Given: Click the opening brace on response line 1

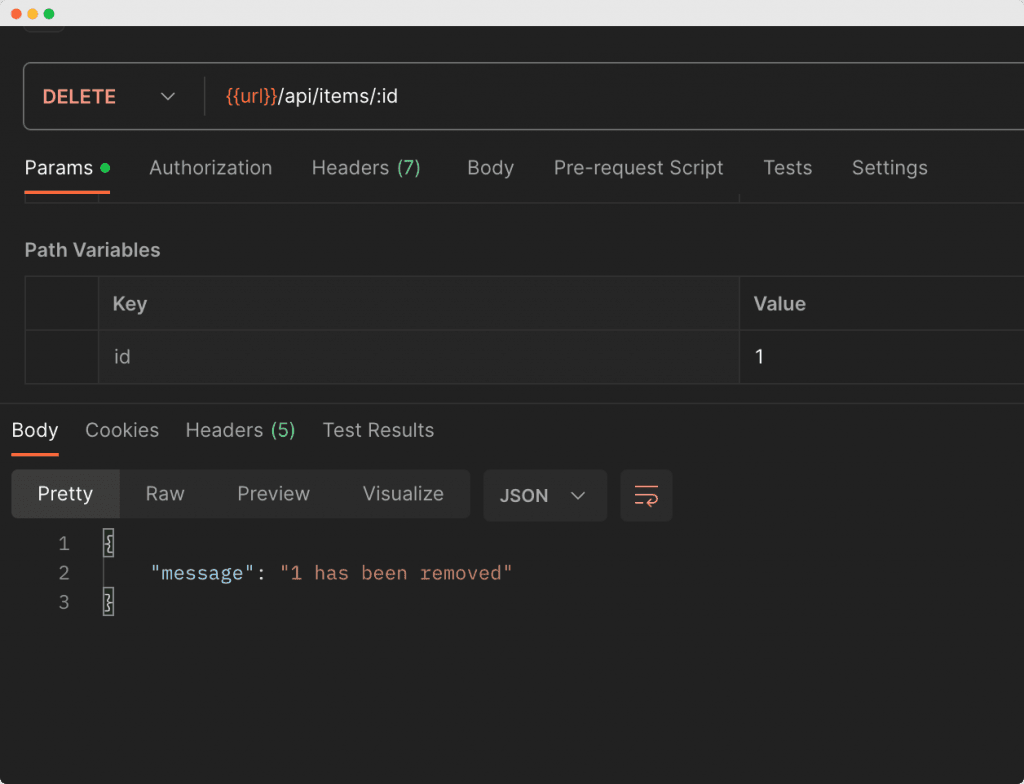Looking at the screenshot, I should tap(108, 543).
